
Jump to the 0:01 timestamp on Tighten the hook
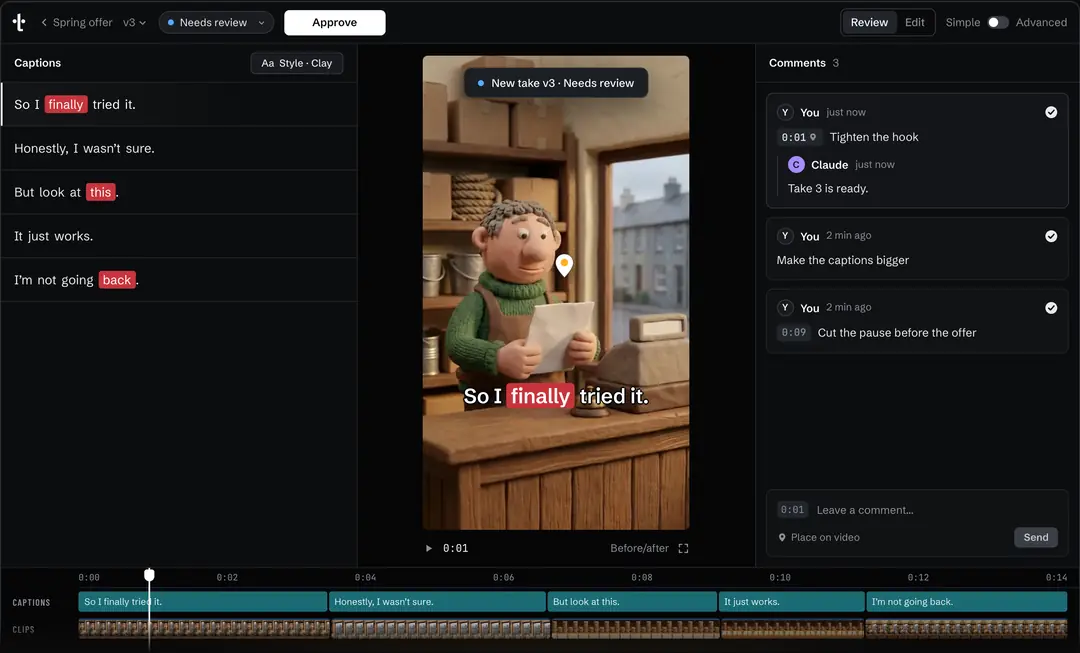pos(798,137)
